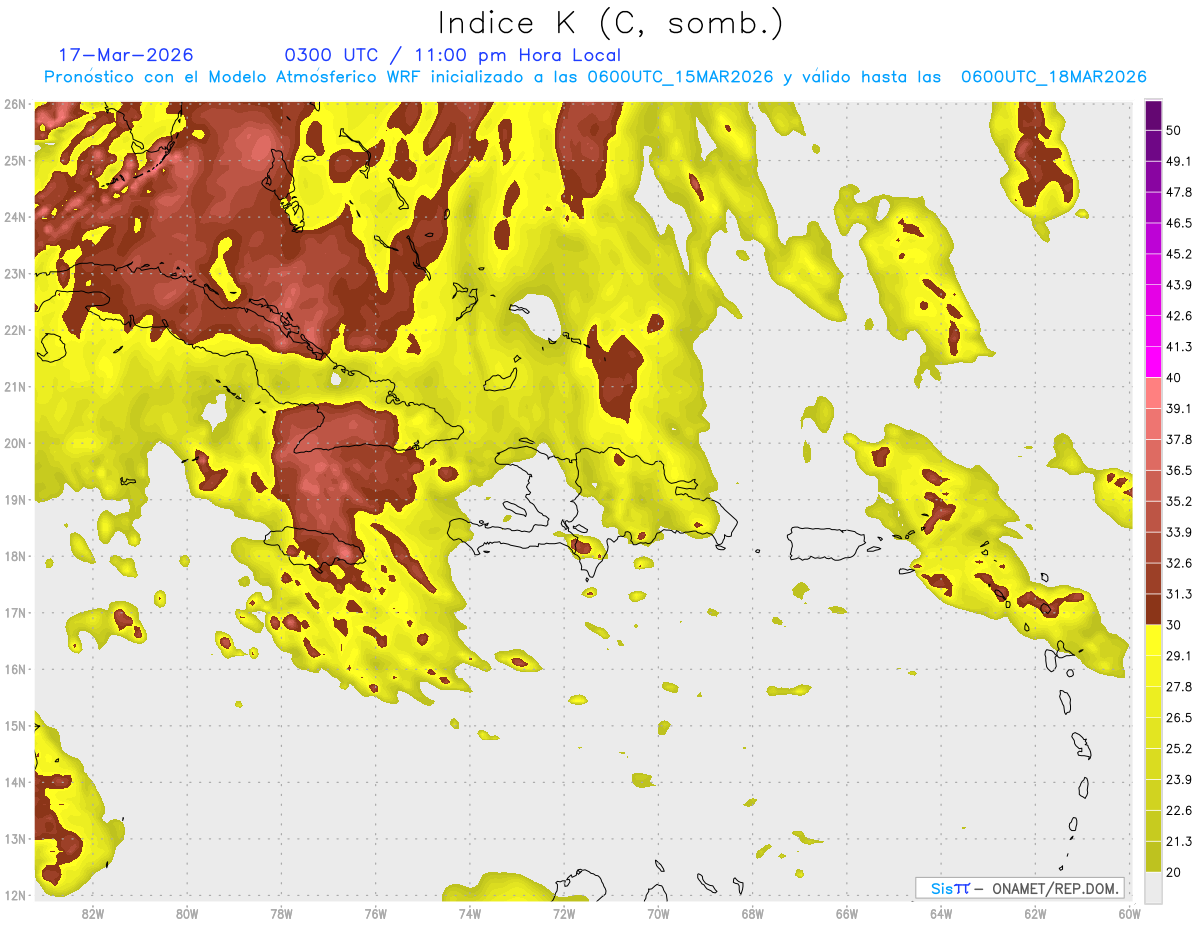The width and height of the screenshot is (1200, 927).
Task: Click the "45.2" color scale label
Action: point(1179,254)
